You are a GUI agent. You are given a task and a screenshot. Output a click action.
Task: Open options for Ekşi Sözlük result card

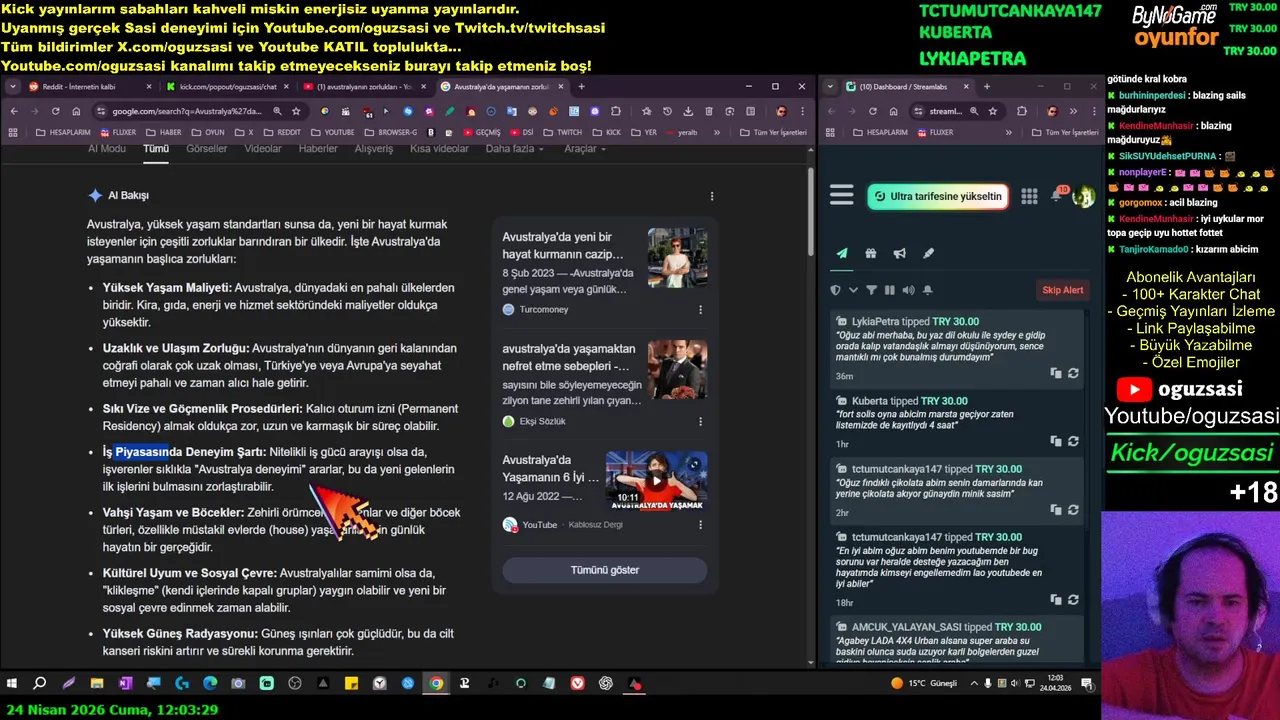pos(700,422)
